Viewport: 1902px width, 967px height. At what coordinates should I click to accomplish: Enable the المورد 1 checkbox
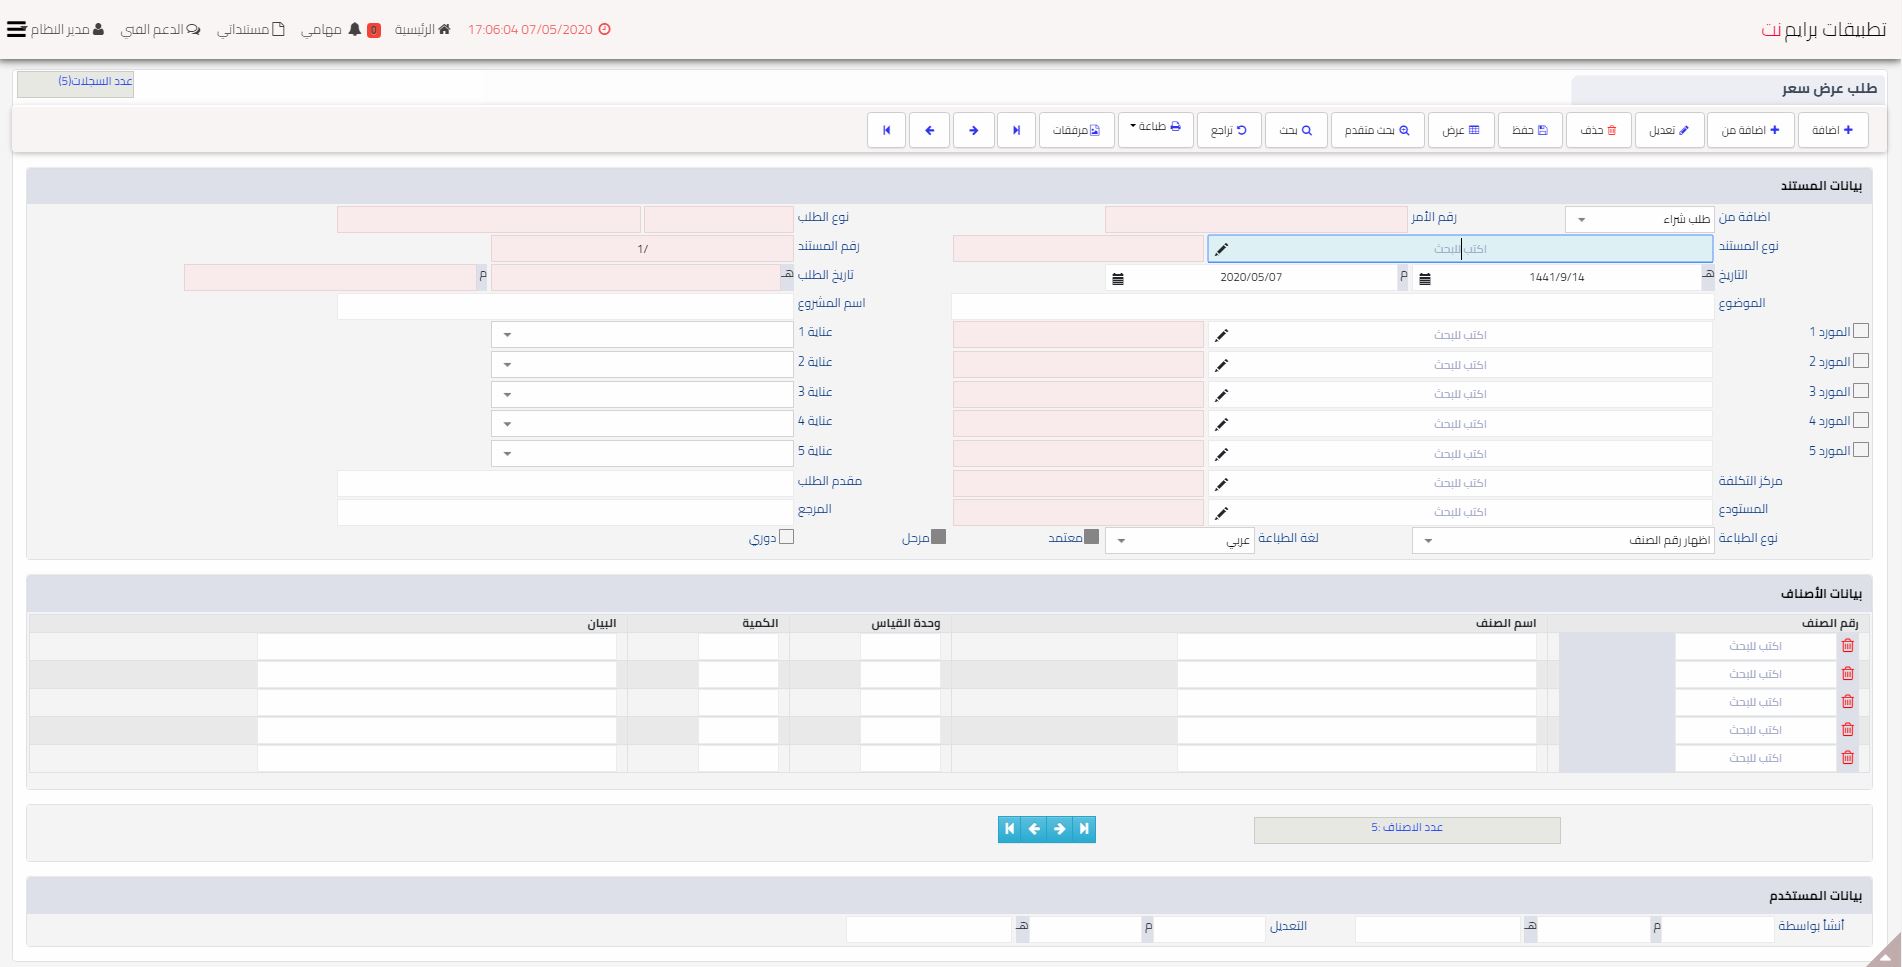pos(1860,331)
